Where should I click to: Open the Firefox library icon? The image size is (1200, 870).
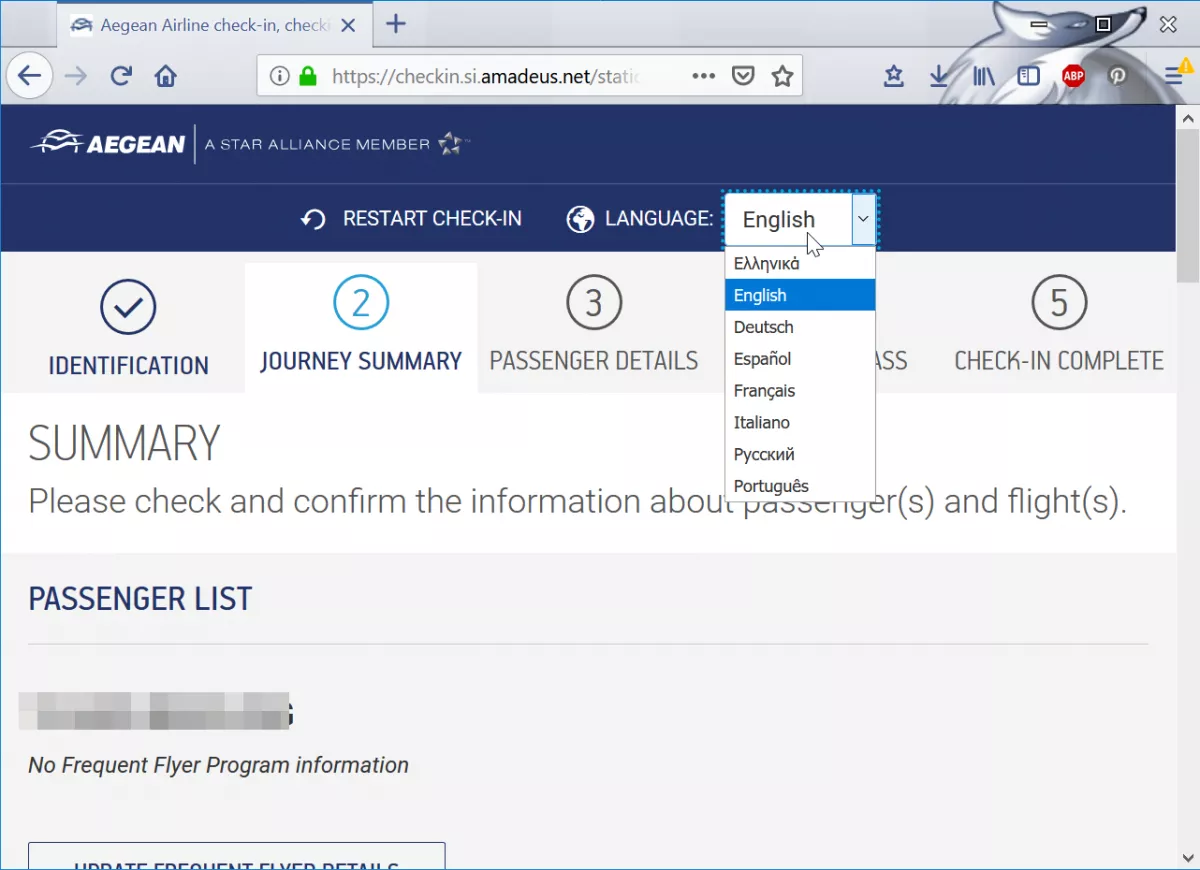click(983, 76)
